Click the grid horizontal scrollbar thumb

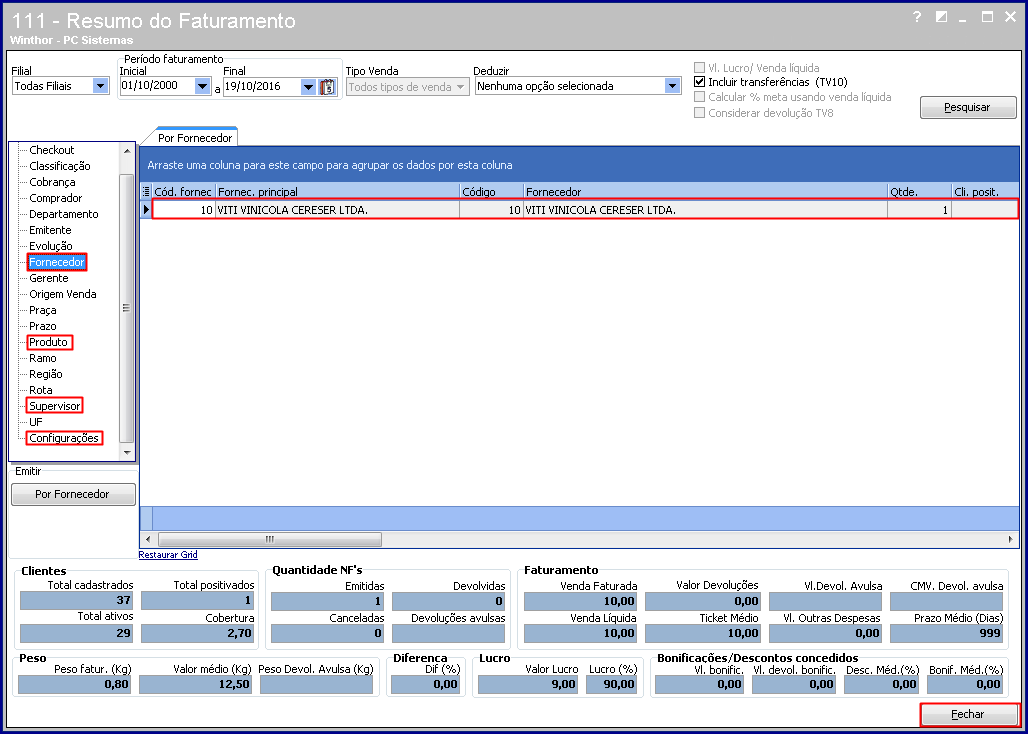point(269,539)
